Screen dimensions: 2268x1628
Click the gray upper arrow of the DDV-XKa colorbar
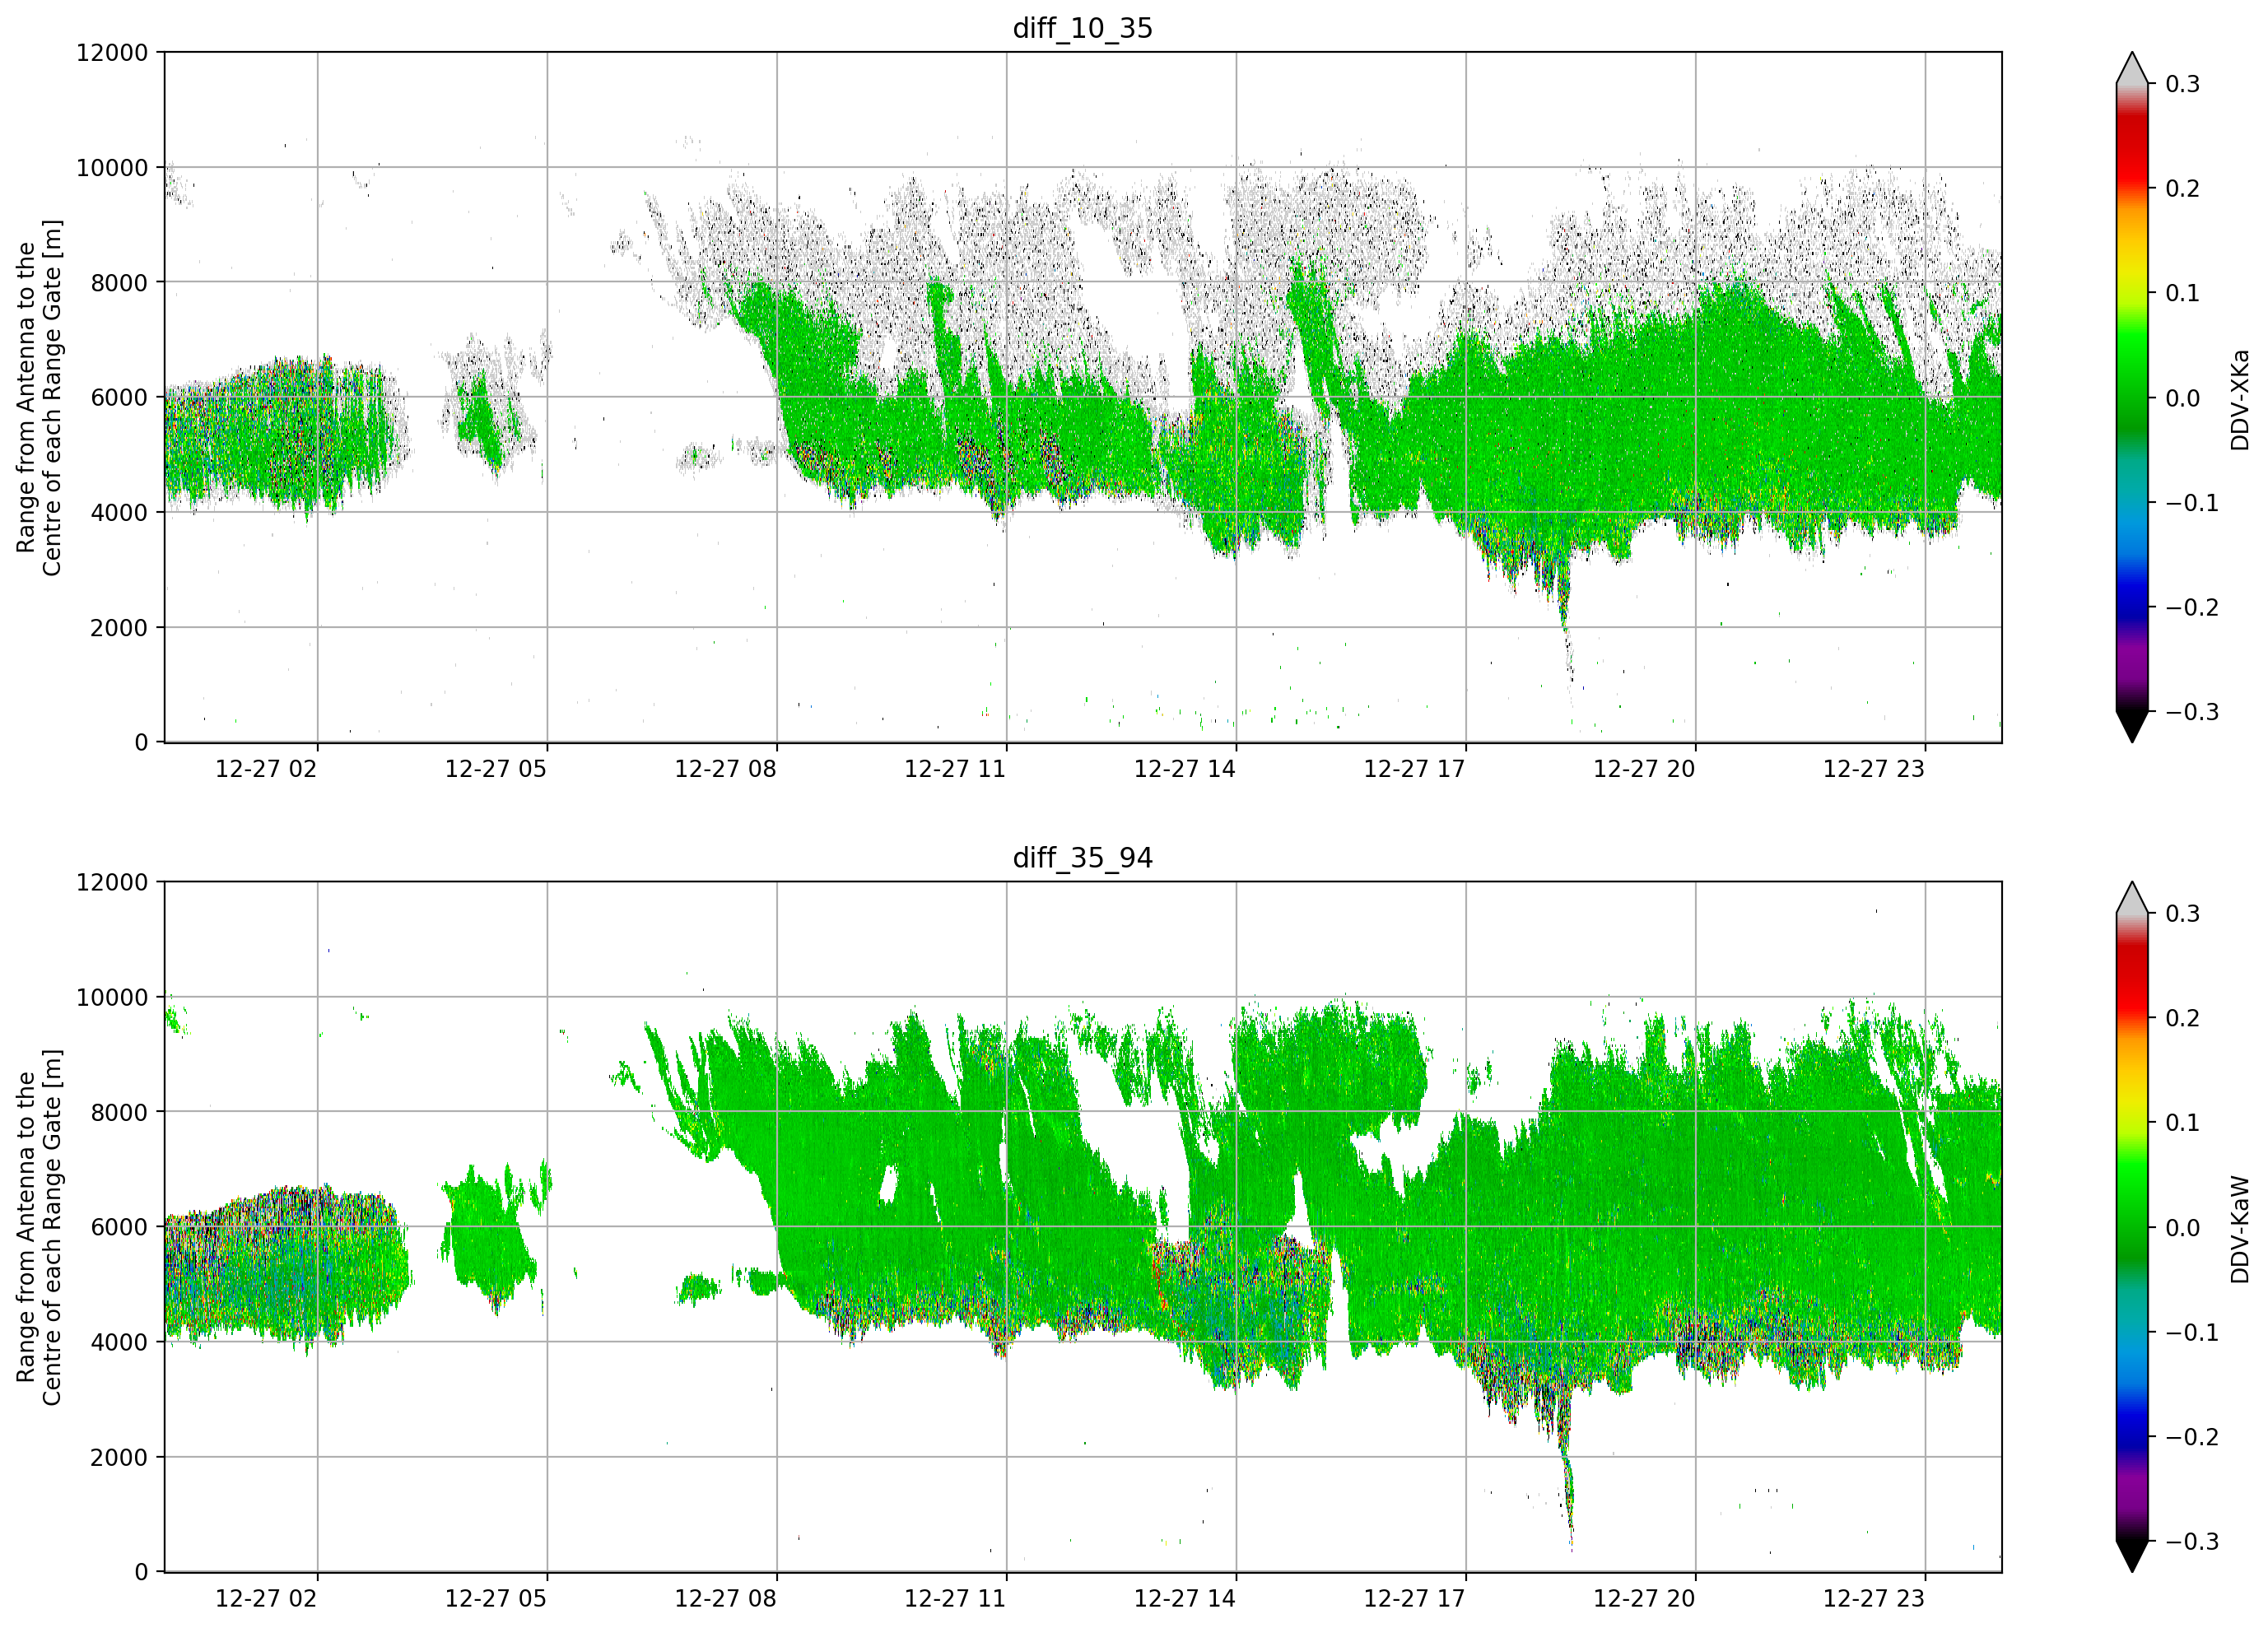pos(2132,68)
